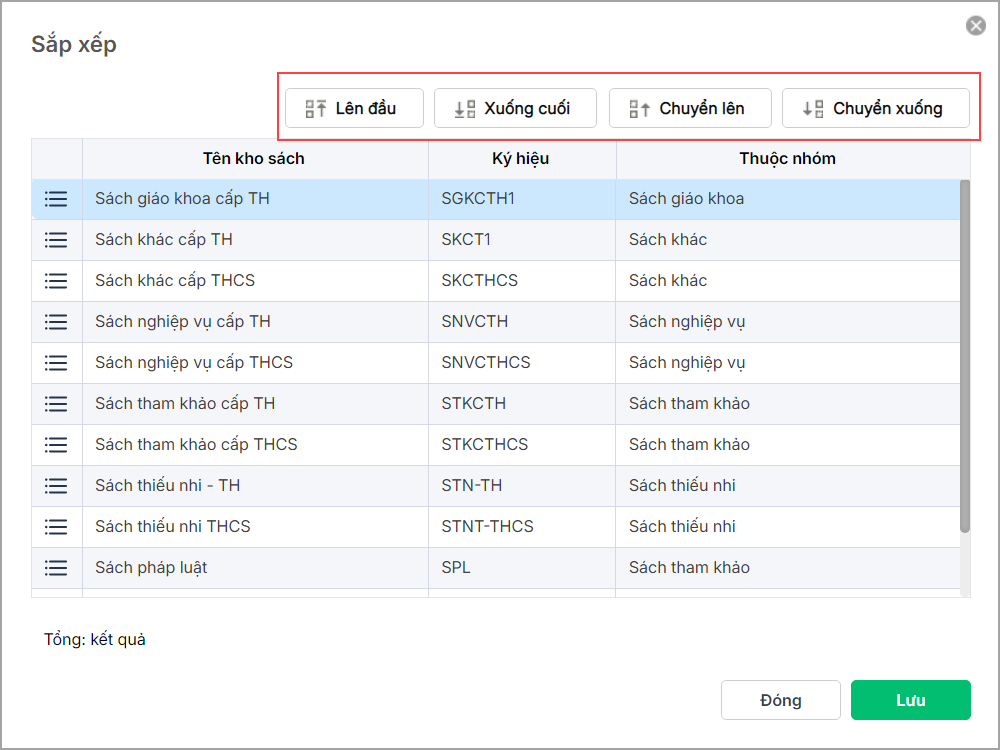Click the Ký hiệu column header
This screenshot has width=1000, height=750.
(521, 159)
